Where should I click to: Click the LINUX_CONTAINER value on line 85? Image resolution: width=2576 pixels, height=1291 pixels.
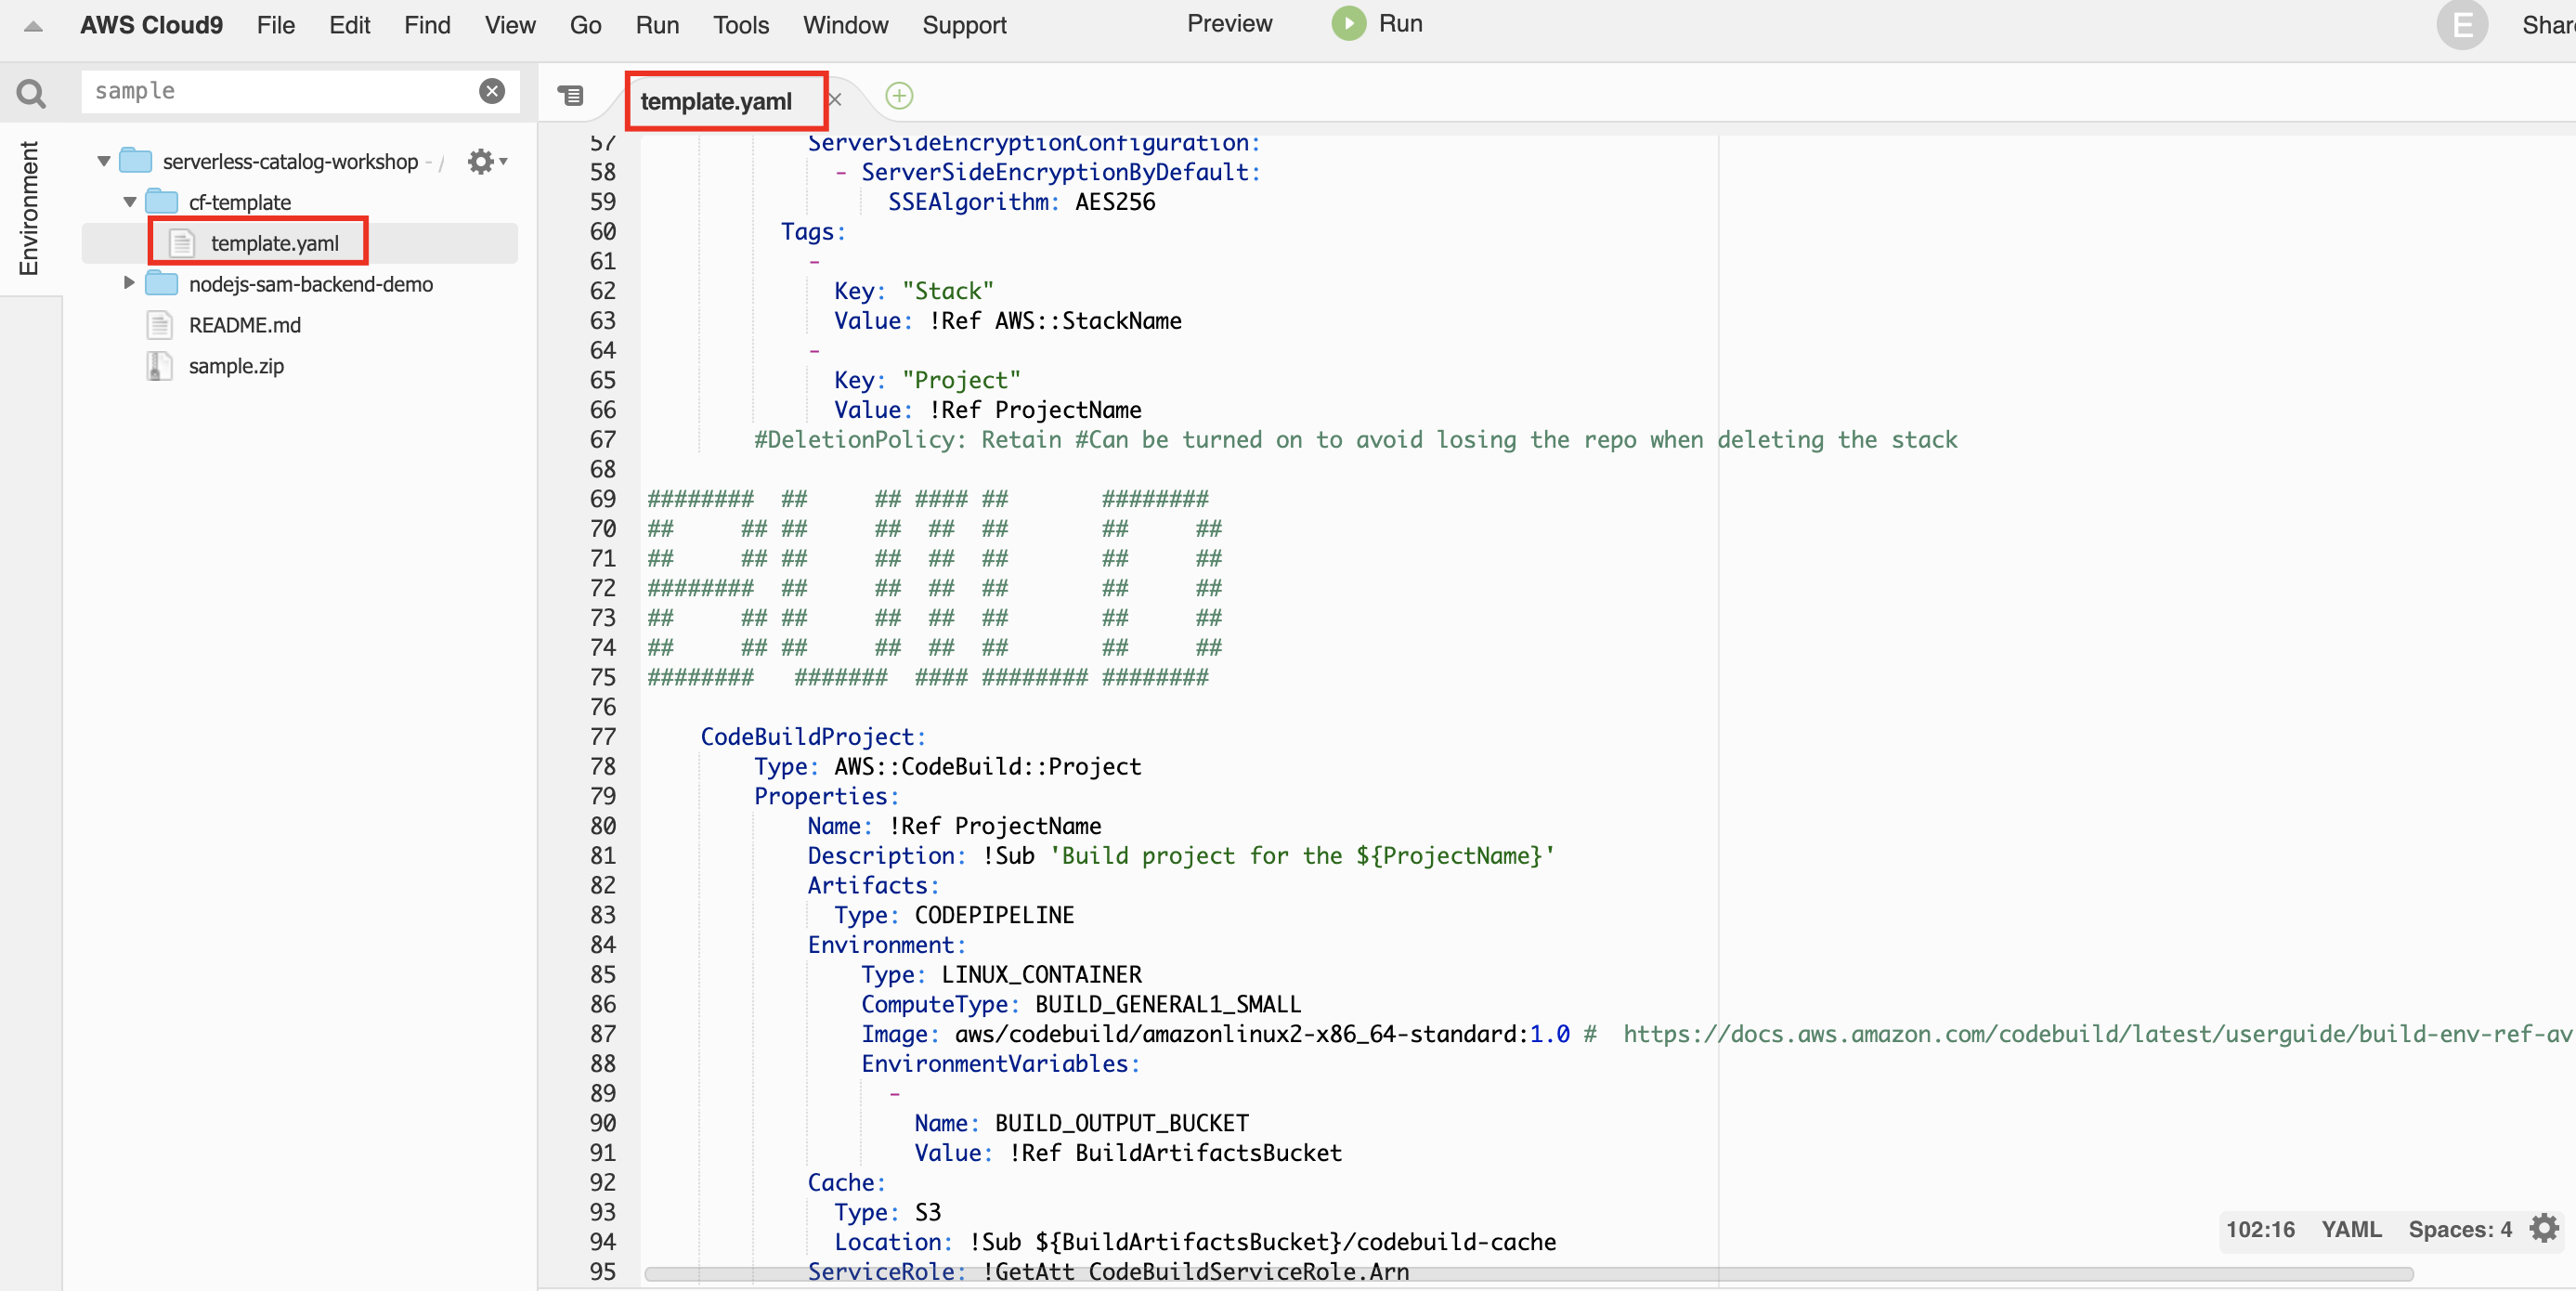pos(1041,973)
